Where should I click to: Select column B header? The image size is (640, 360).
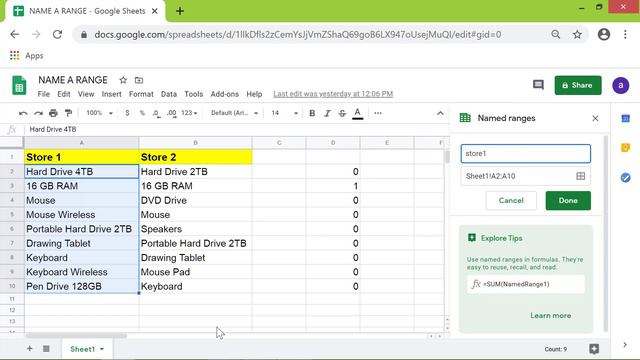[x=196, y=143]
